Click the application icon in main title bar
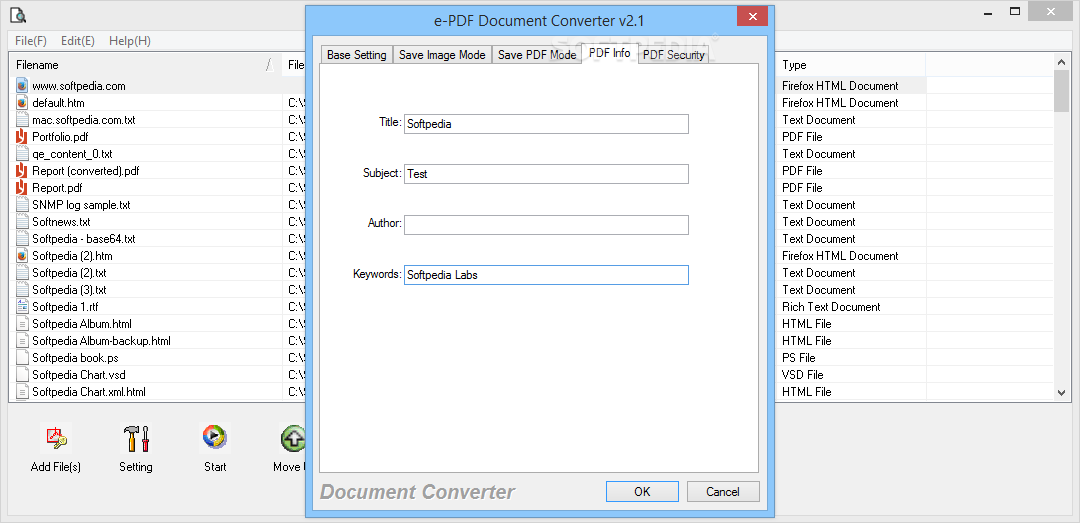 [x=19, y=14]
